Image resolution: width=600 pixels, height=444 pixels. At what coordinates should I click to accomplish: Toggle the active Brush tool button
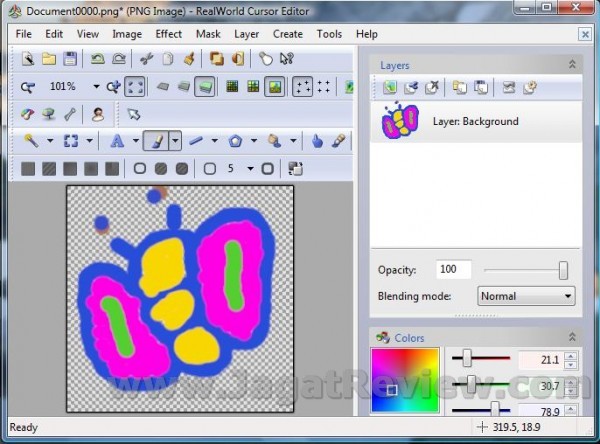(x=155, y=141)
